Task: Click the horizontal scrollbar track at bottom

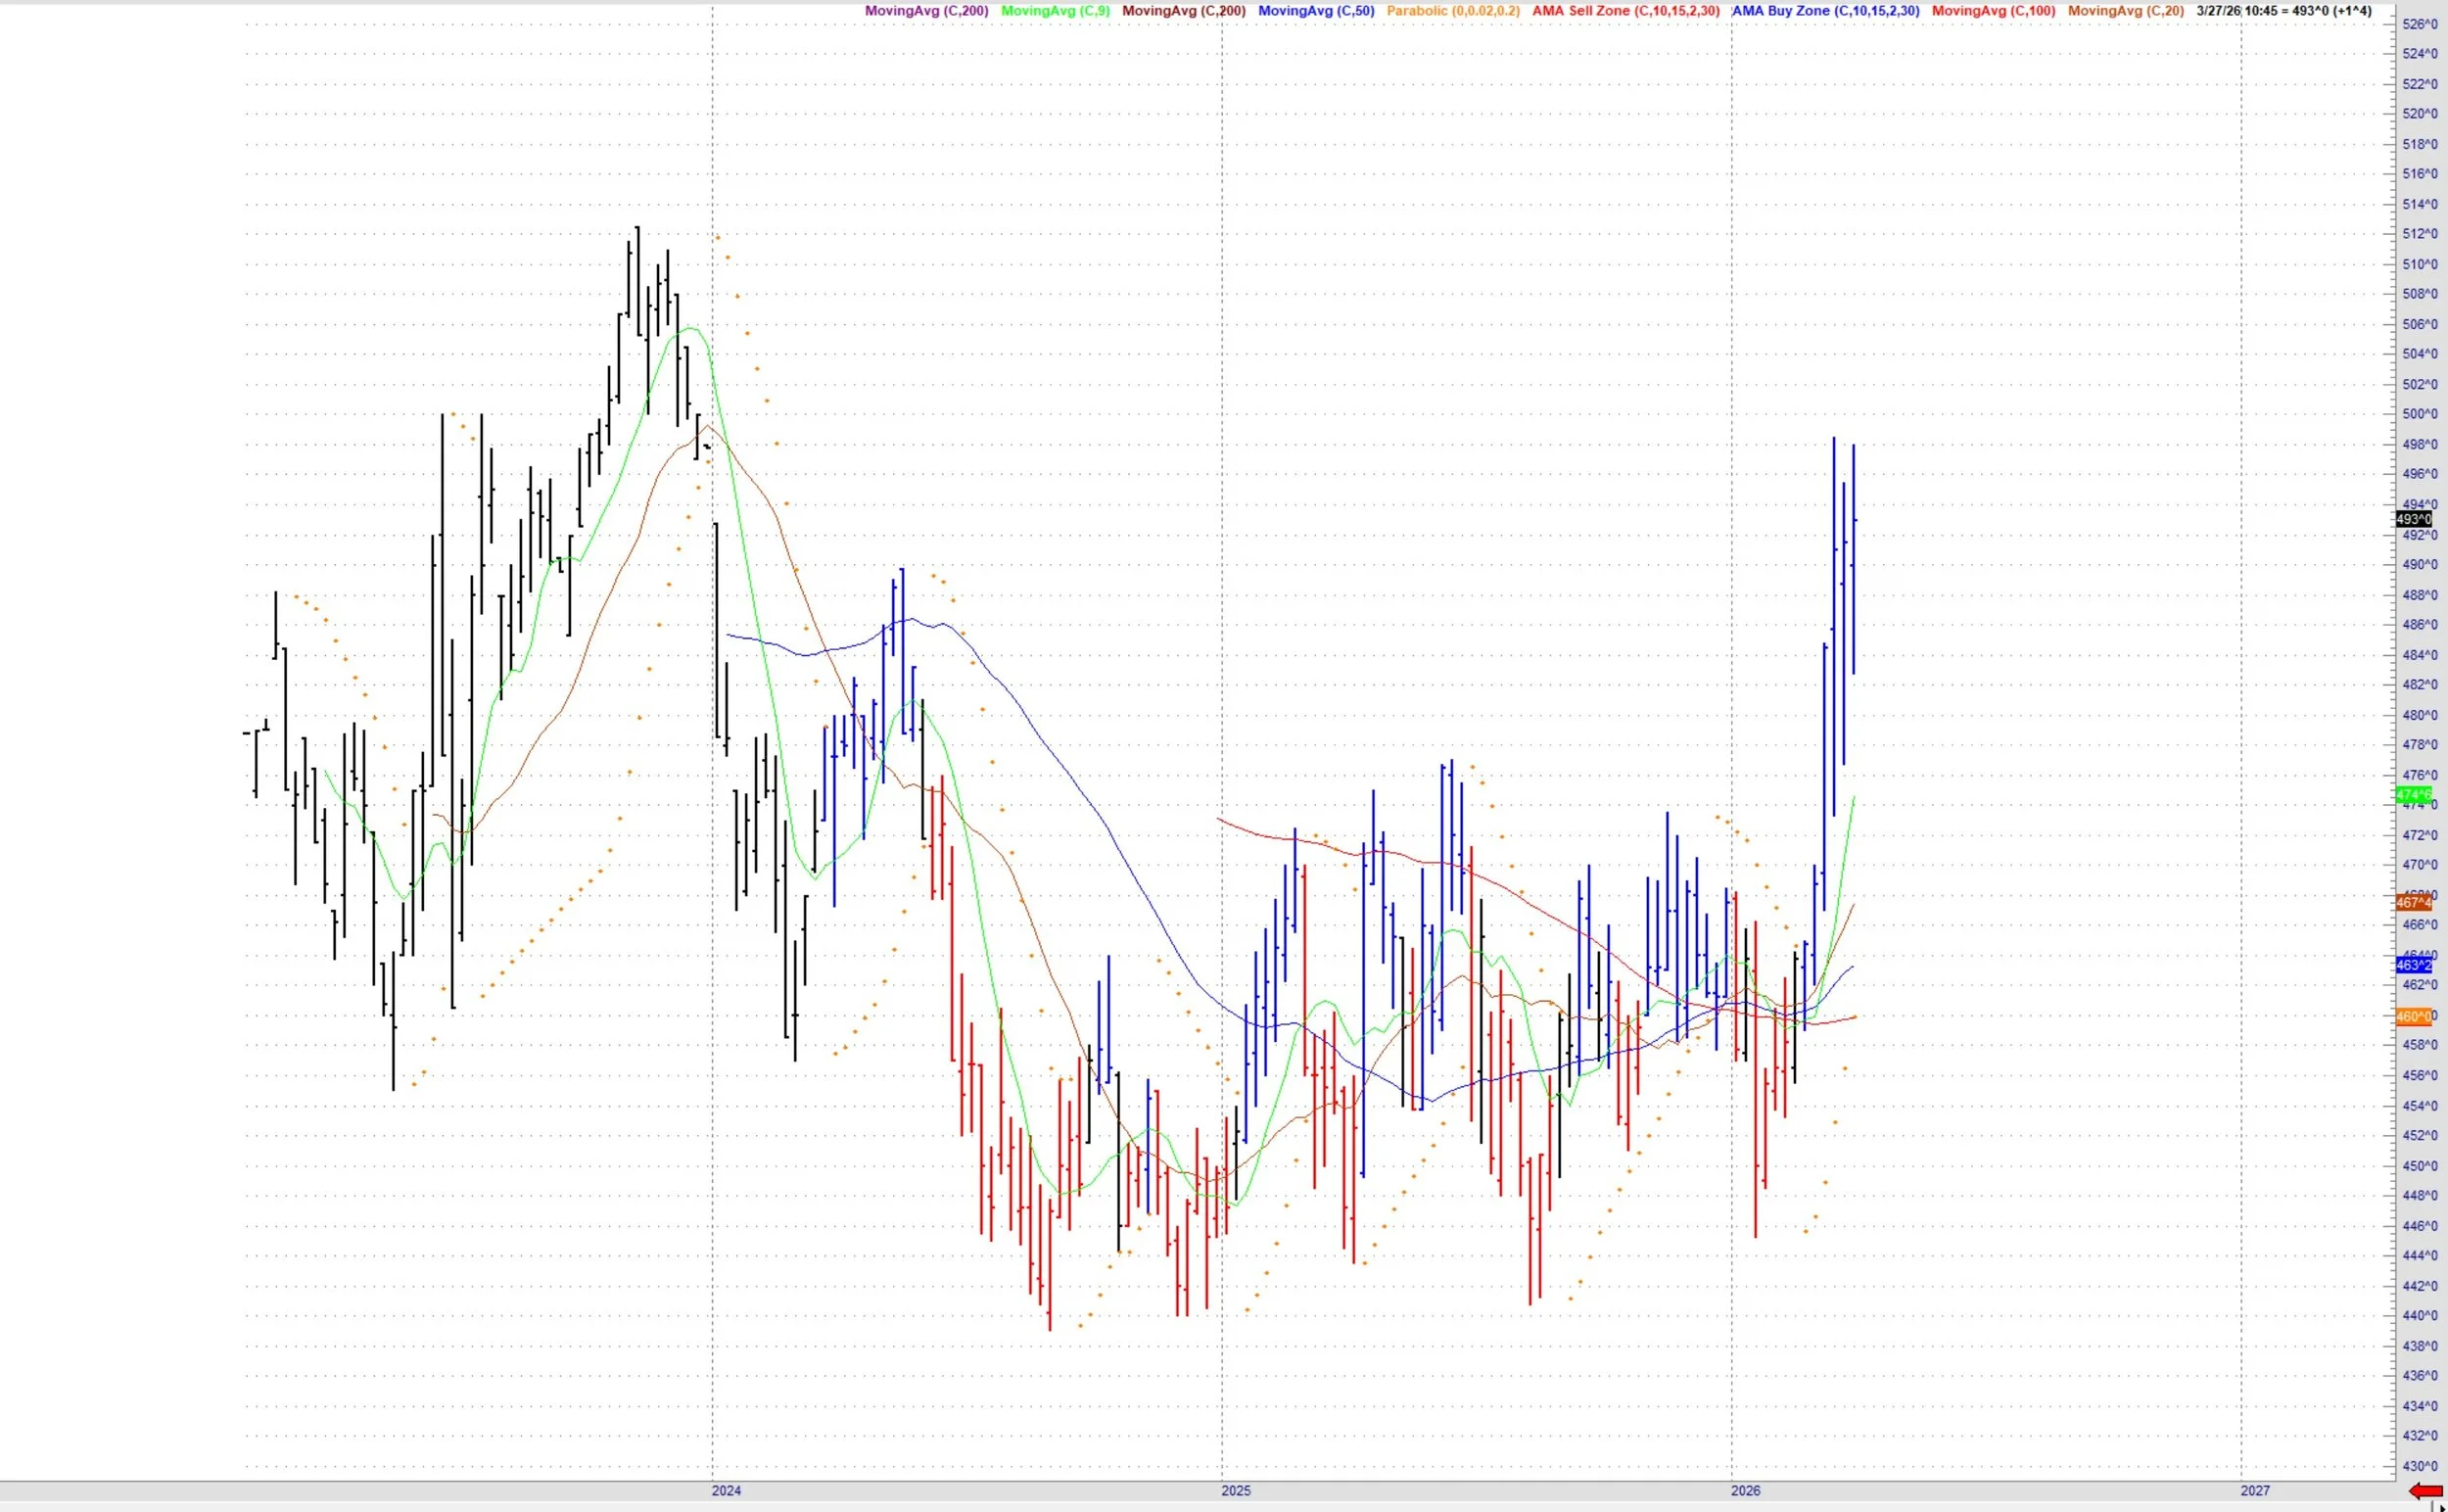Action: click(1200, 1506)
